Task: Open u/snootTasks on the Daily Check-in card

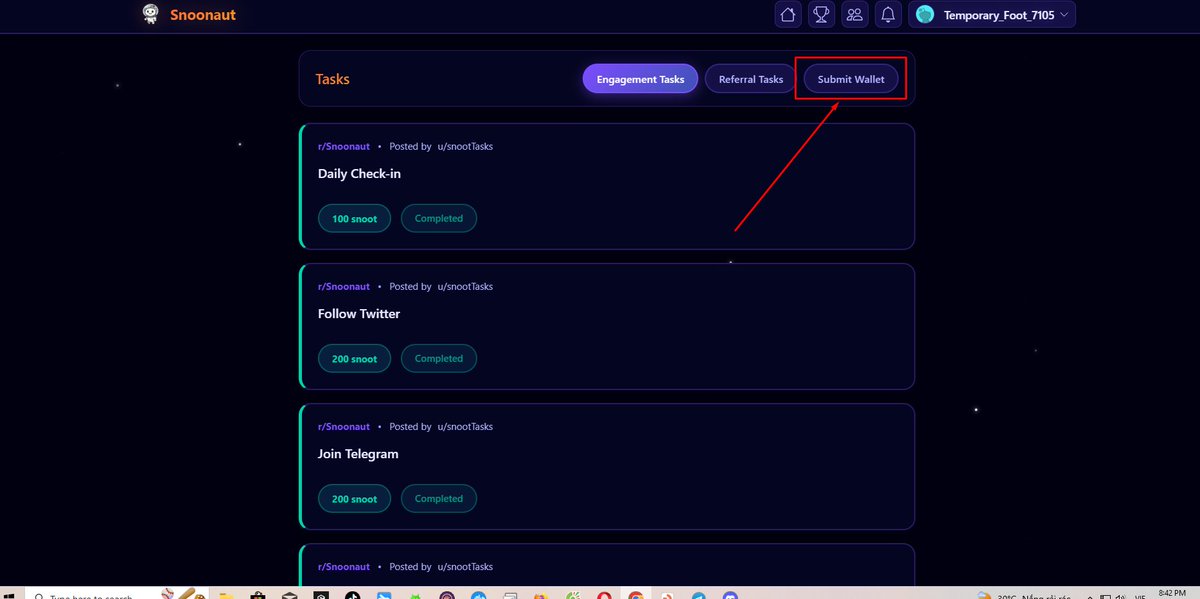Action: pos(465,146)
